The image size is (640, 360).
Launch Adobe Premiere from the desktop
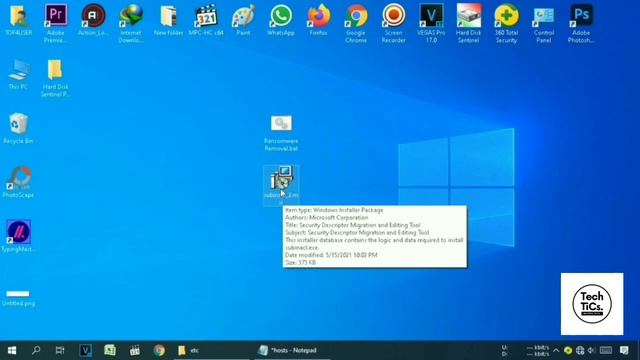click(56, 23)
